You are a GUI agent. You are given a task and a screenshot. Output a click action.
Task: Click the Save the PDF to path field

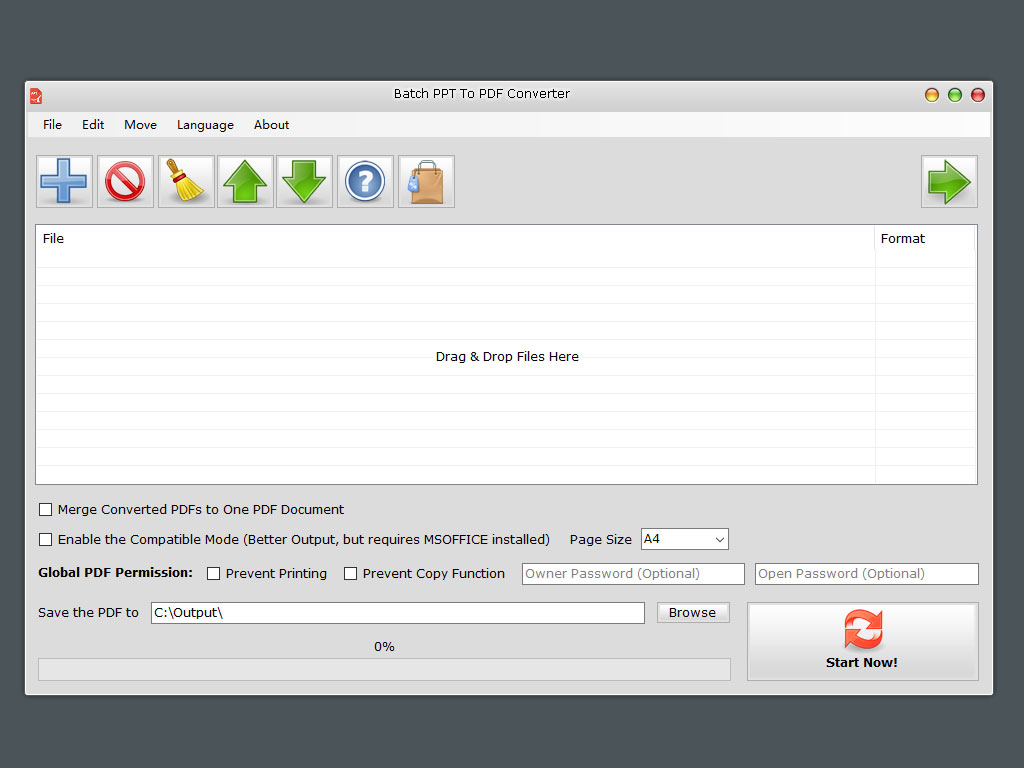click(x=398, y=613)
